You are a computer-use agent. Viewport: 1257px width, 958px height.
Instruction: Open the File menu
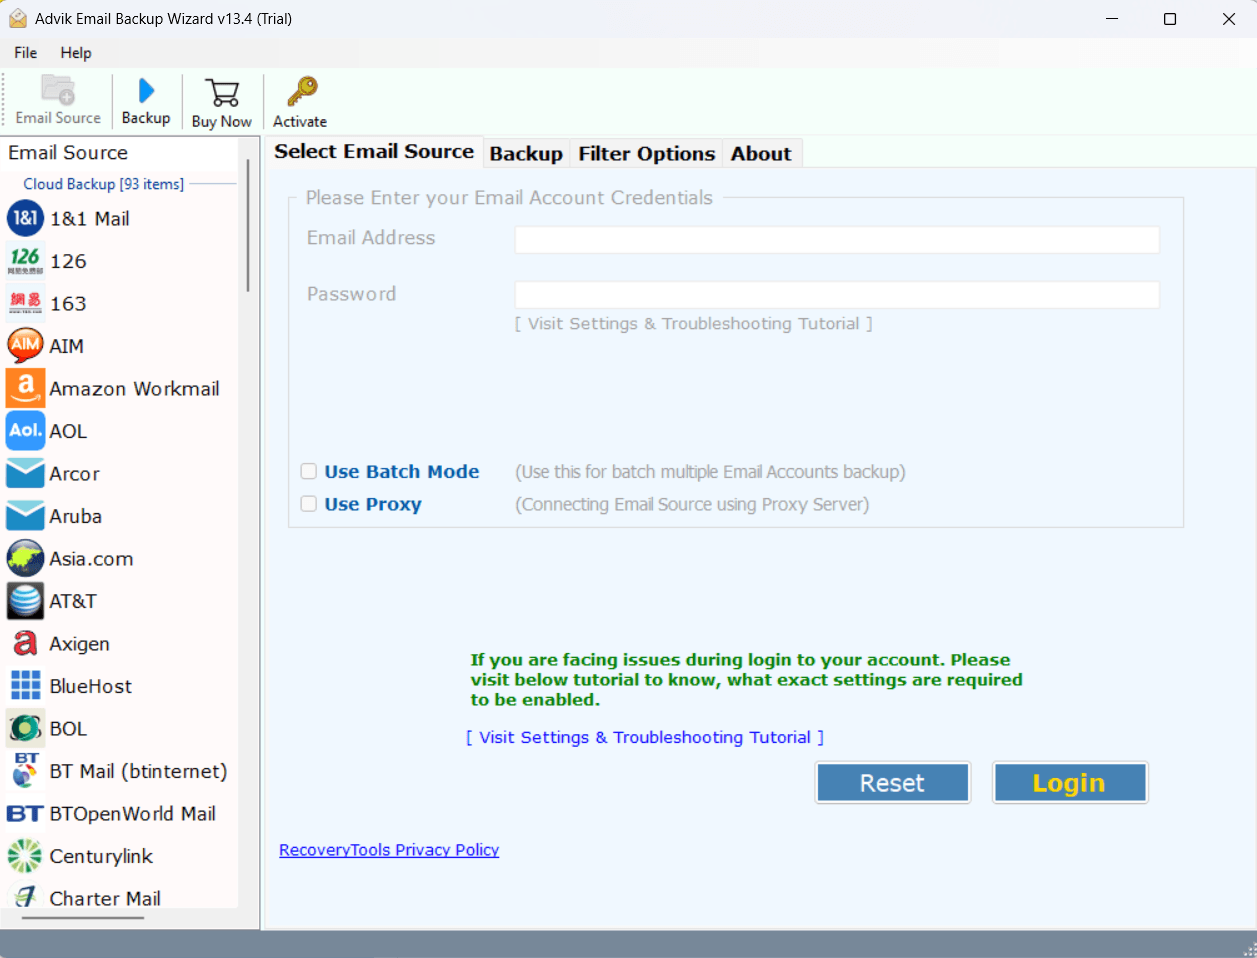coord(26,53)
